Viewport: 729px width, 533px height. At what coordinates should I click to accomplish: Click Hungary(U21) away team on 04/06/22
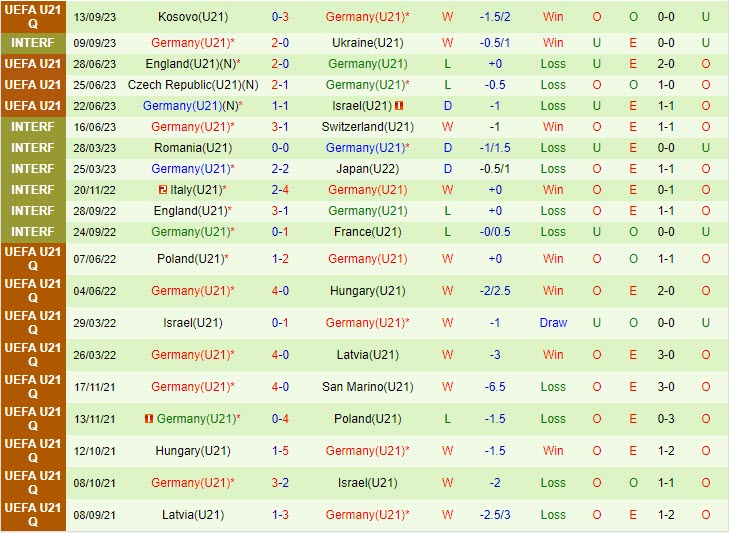click(x=367, y=291)
